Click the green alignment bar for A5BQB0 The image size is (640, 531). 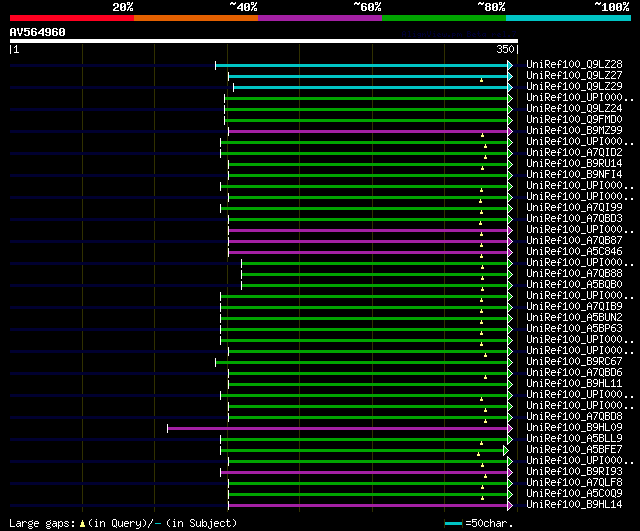pyautogui.click(x=375, y=285)
